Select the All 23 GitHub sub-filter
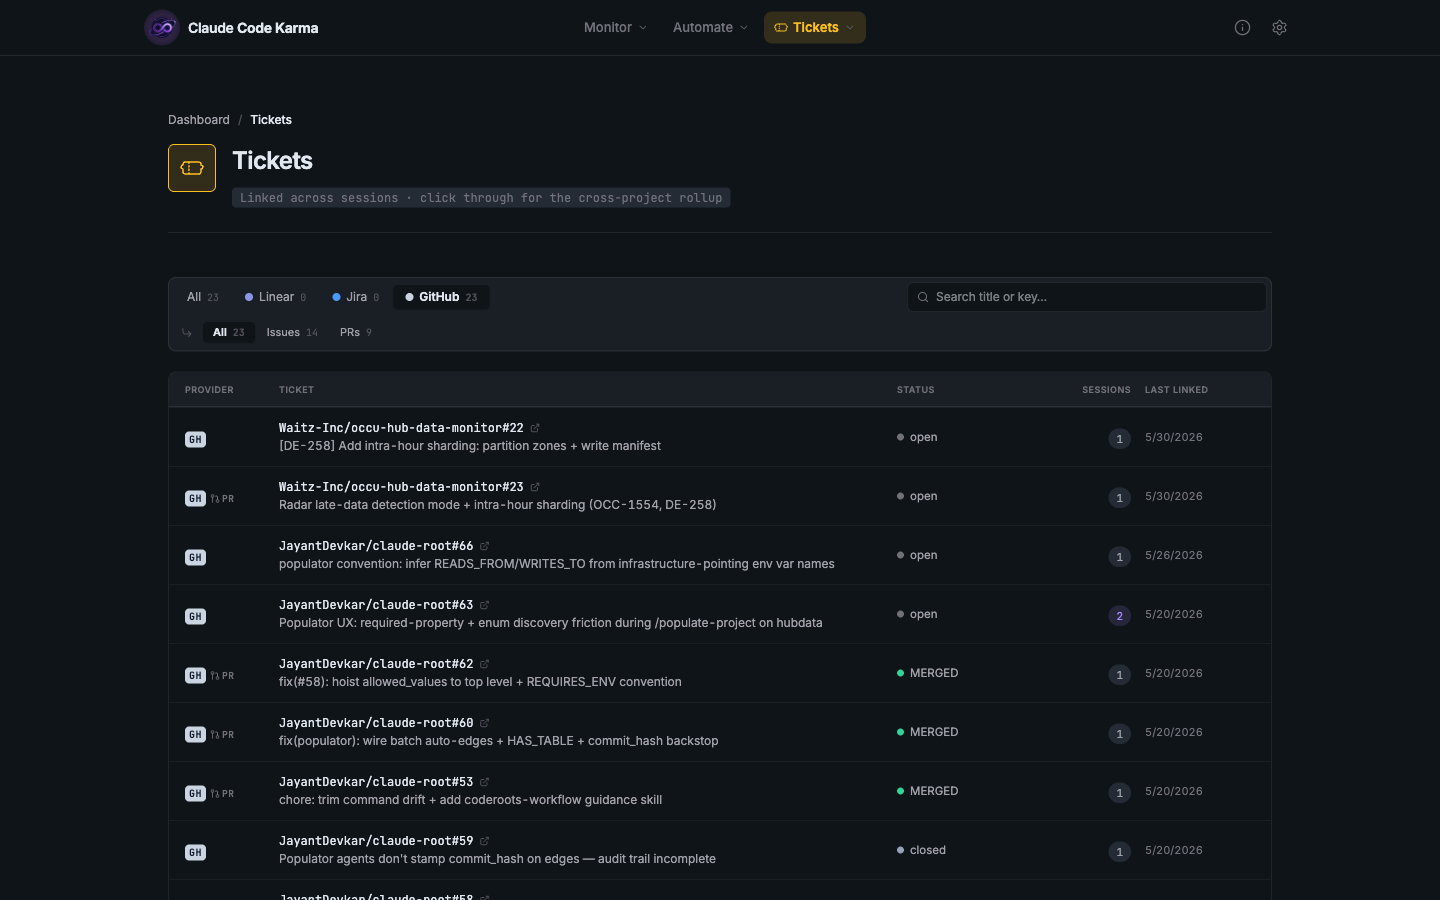 pos(228,332)
